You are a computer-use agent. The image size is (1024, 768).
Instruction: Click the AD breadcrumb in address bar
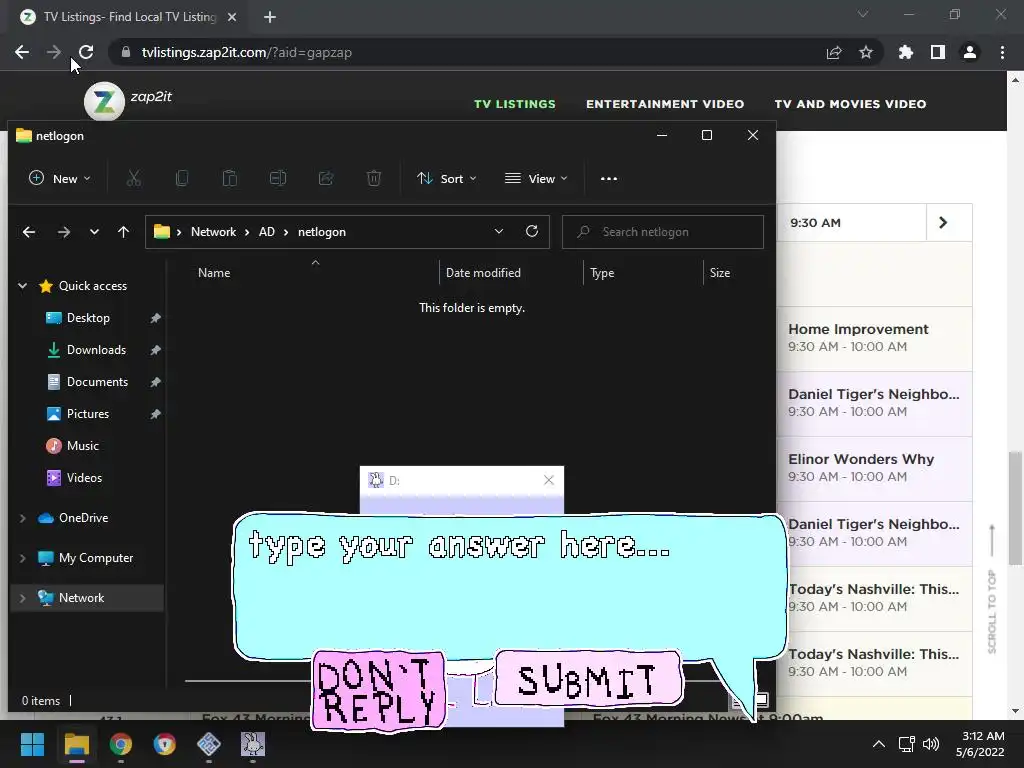(x=266, y=232)
